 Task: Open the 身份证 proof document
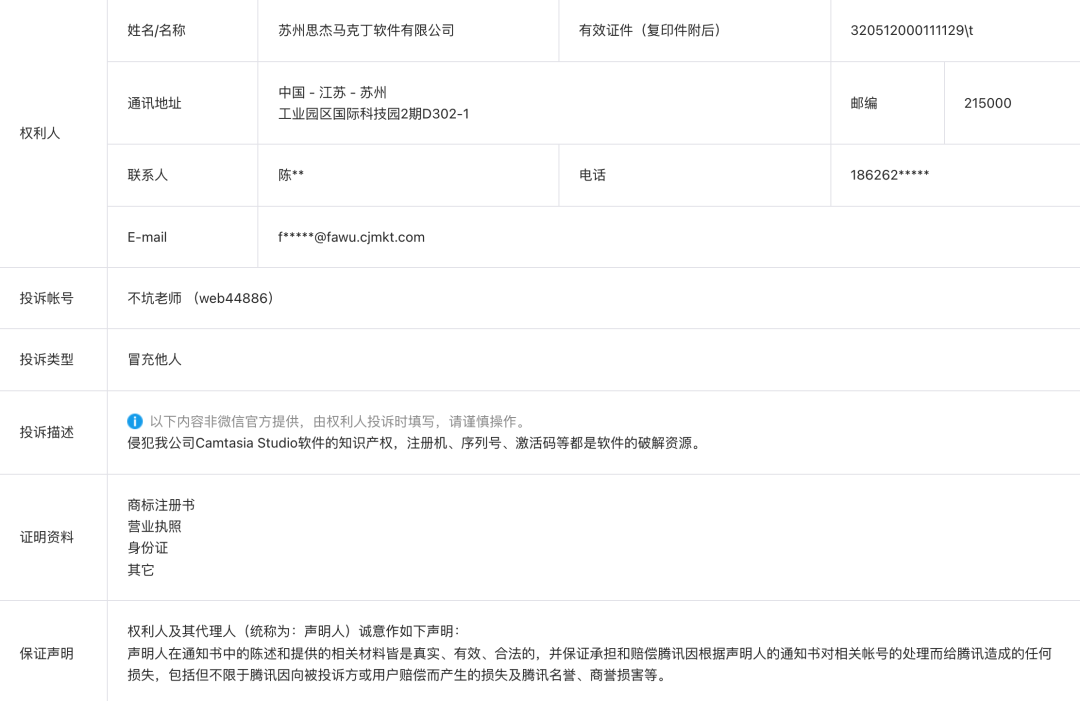pyautogui.click(x=147, y=547)
